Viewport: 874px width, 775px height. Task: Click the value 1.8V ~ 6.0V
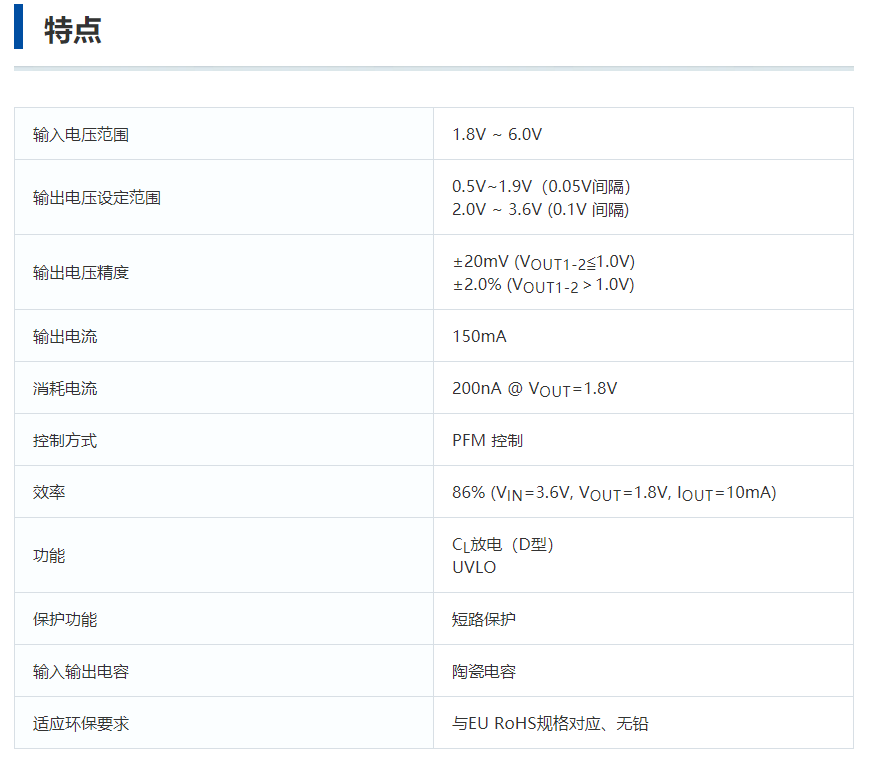pos(494,134)
